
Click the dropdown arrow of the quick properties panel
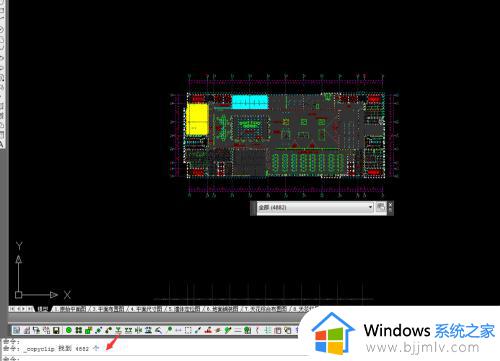[370, 208]
